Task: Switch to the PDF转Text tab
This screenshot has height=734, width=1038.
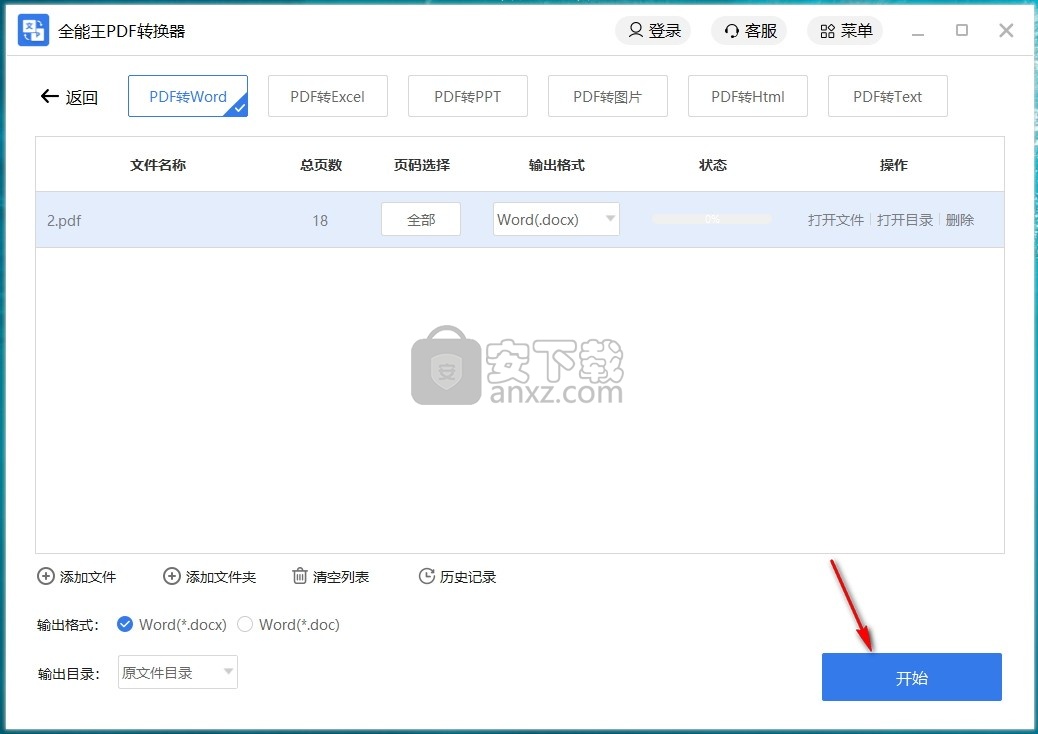Action: 888,97
